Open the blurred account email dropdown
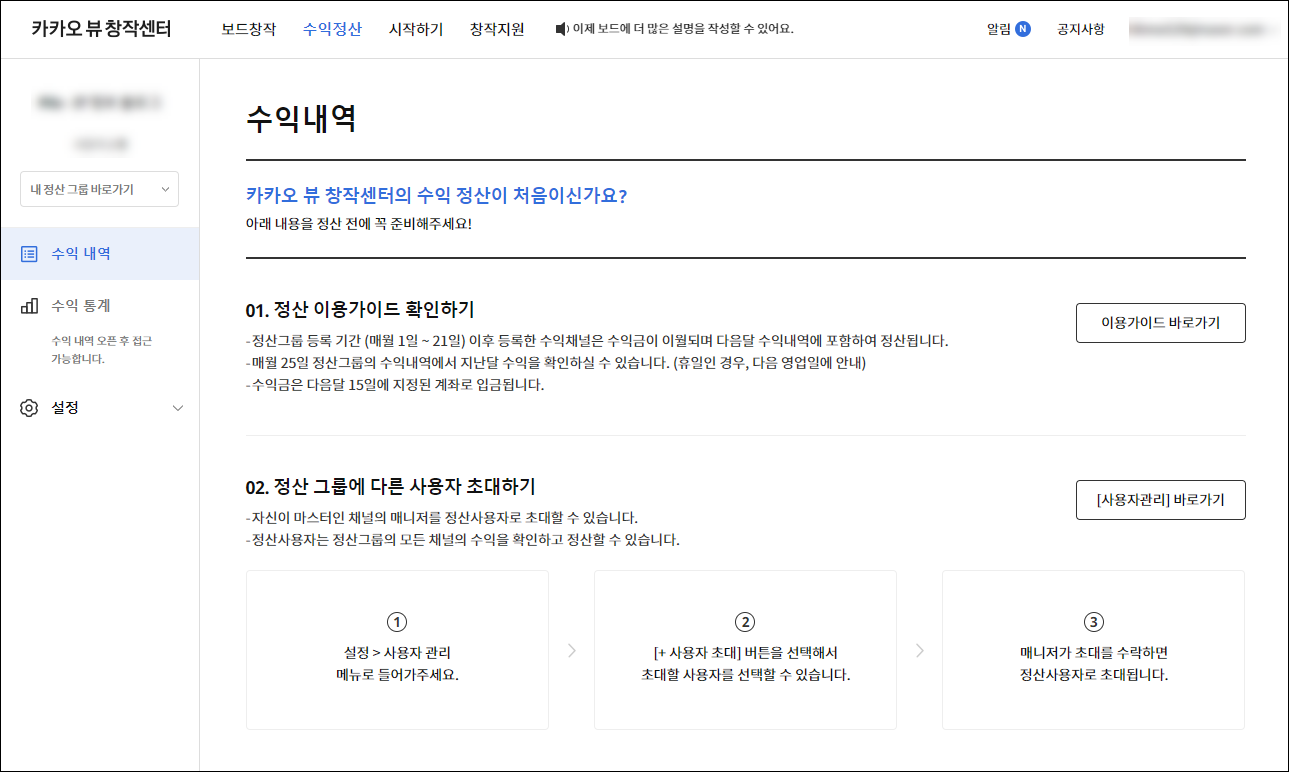Image resolution: width=1289 pixels, height=772 pixels. pos(1203,30)
